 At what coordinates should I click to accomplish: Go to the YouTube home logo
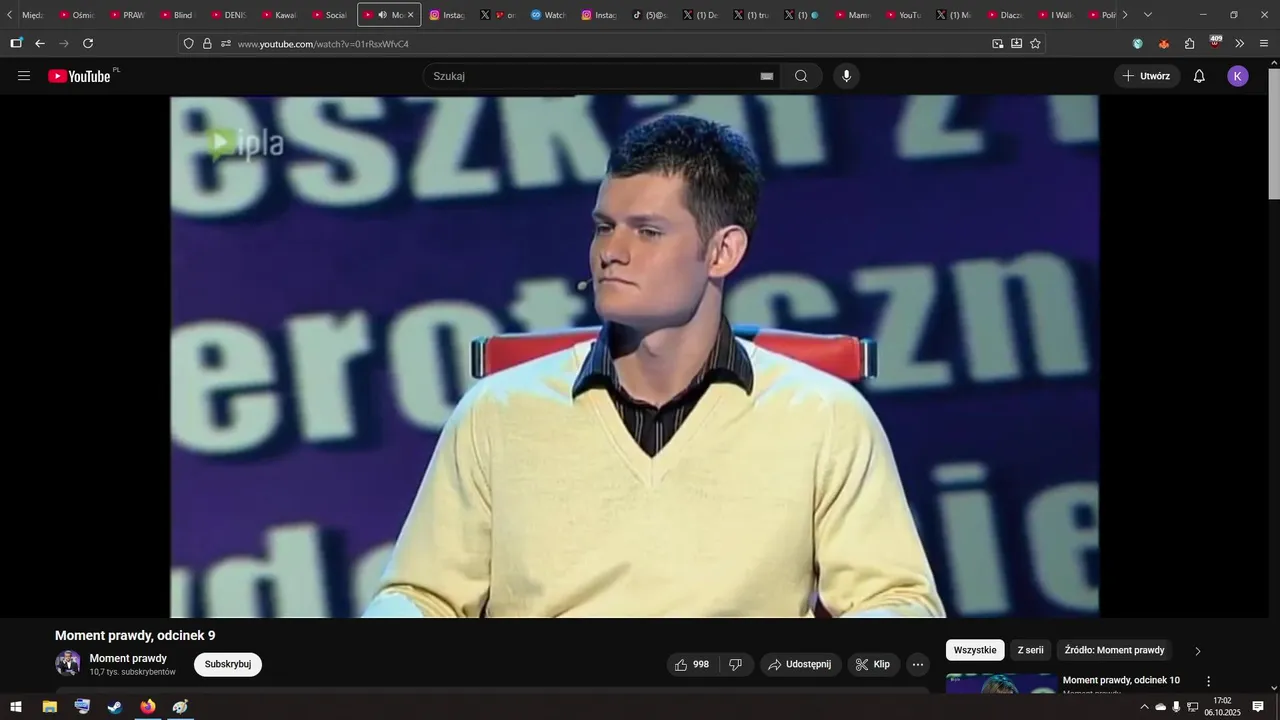[x=79, y=76]
